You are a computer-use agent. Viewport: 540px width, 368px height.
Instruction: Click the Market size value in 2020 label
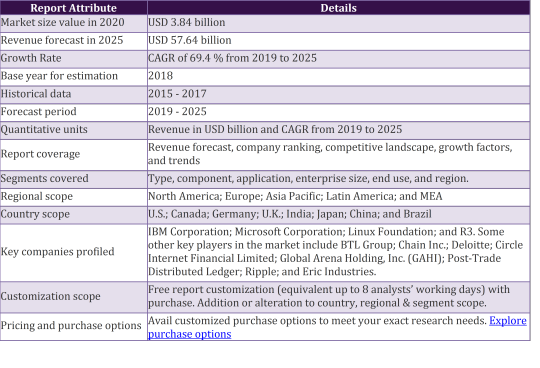tap(62, 22)
